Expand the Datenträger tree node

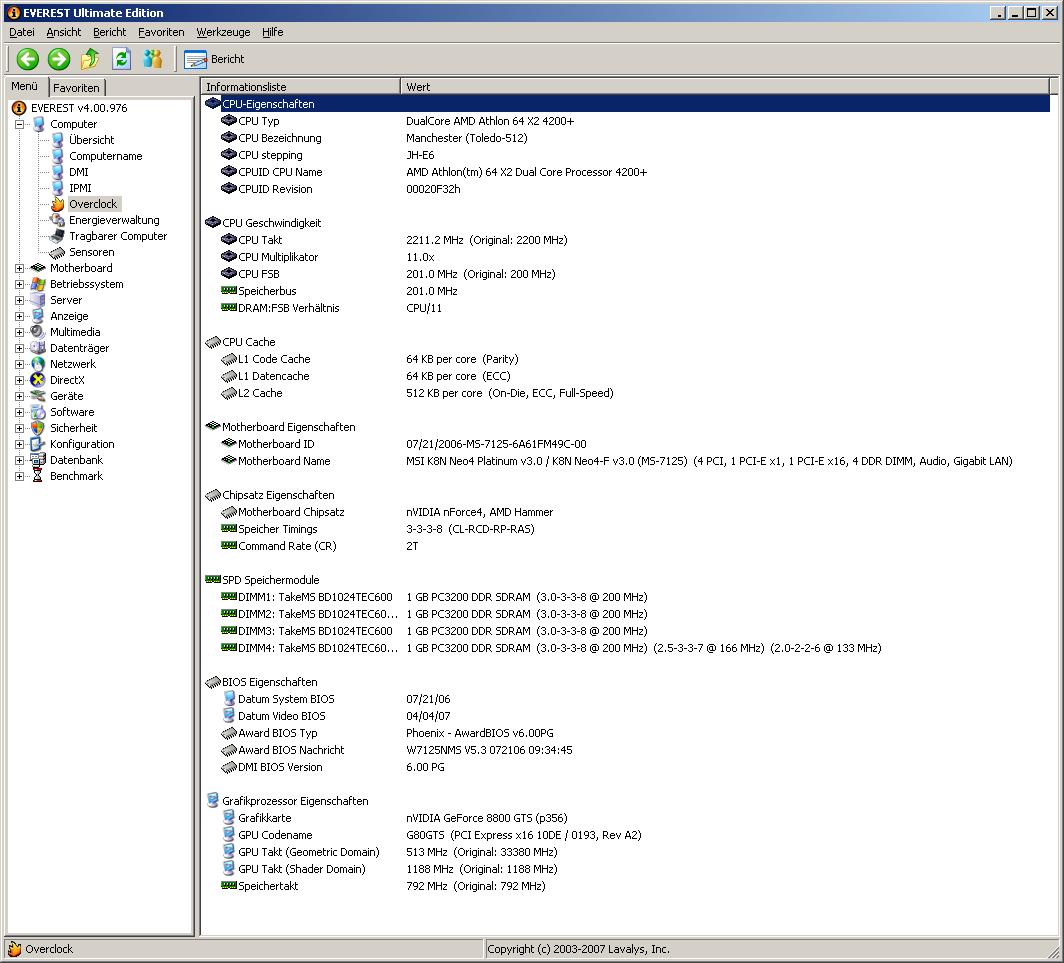click(x=20, y=348)
